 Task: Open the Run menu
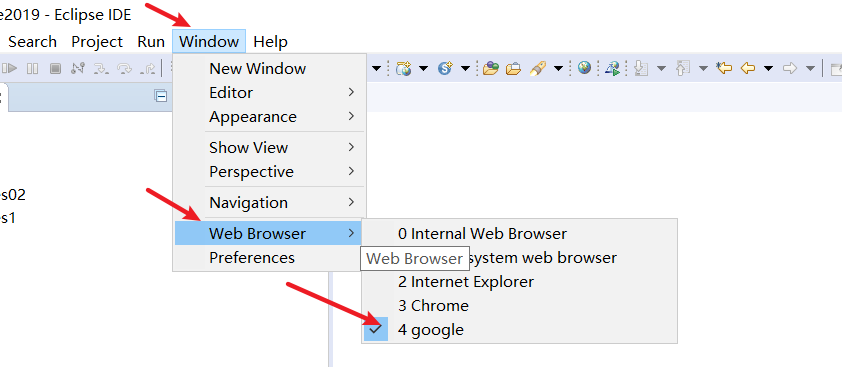151,41
